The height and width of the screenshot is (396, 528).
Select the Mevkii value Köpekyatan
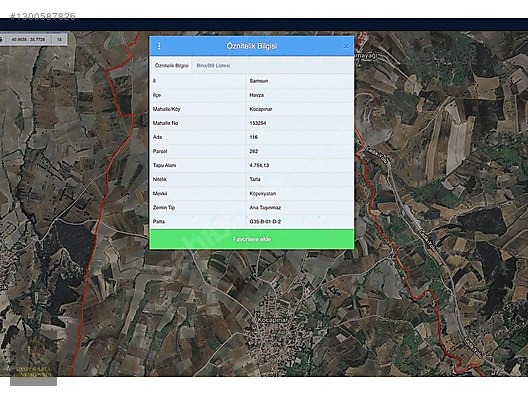click(x=263, y=194)
